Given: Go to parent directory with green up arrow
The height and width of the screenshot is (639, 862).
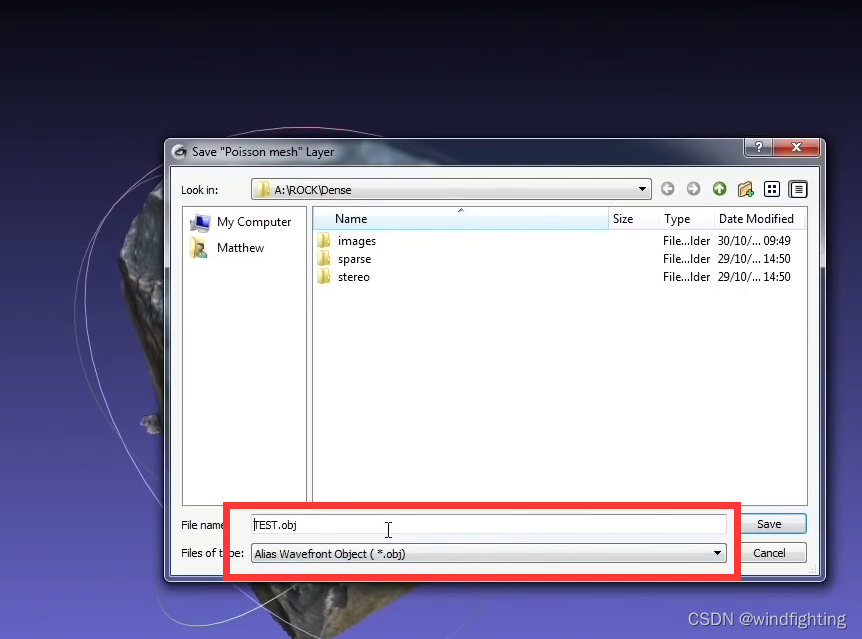Looking at the screenshot, I should coord(719,189).
